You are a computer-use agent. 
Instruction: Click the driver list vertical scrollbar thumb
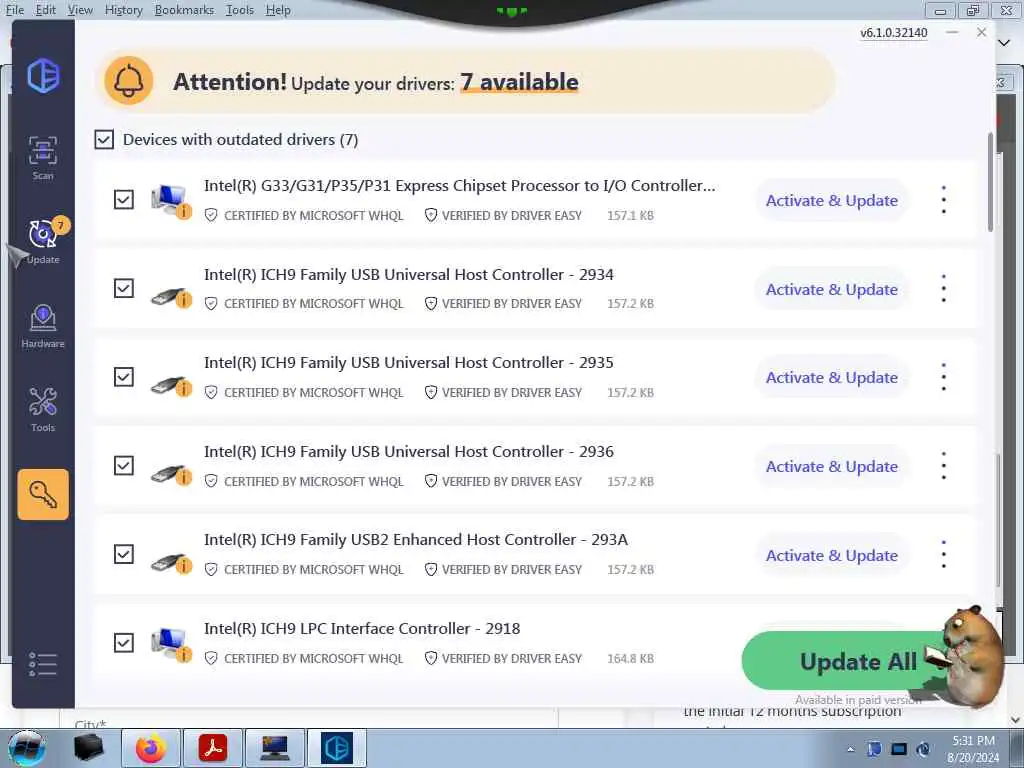[990, 183]
